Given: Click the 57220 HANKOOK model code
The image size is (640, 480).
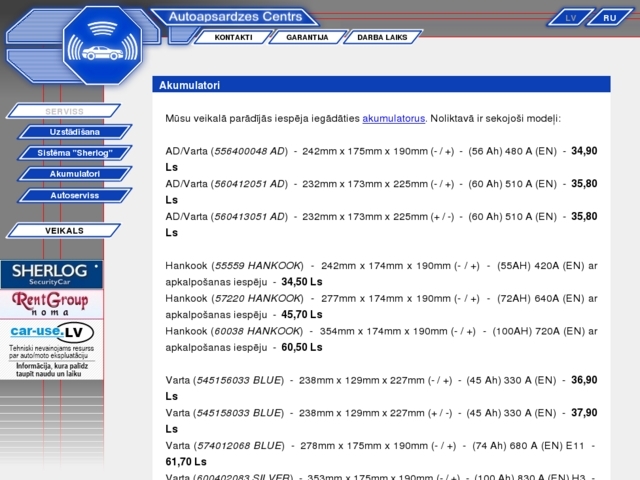Looking at the screenshot, I should (x=258, y=298).
